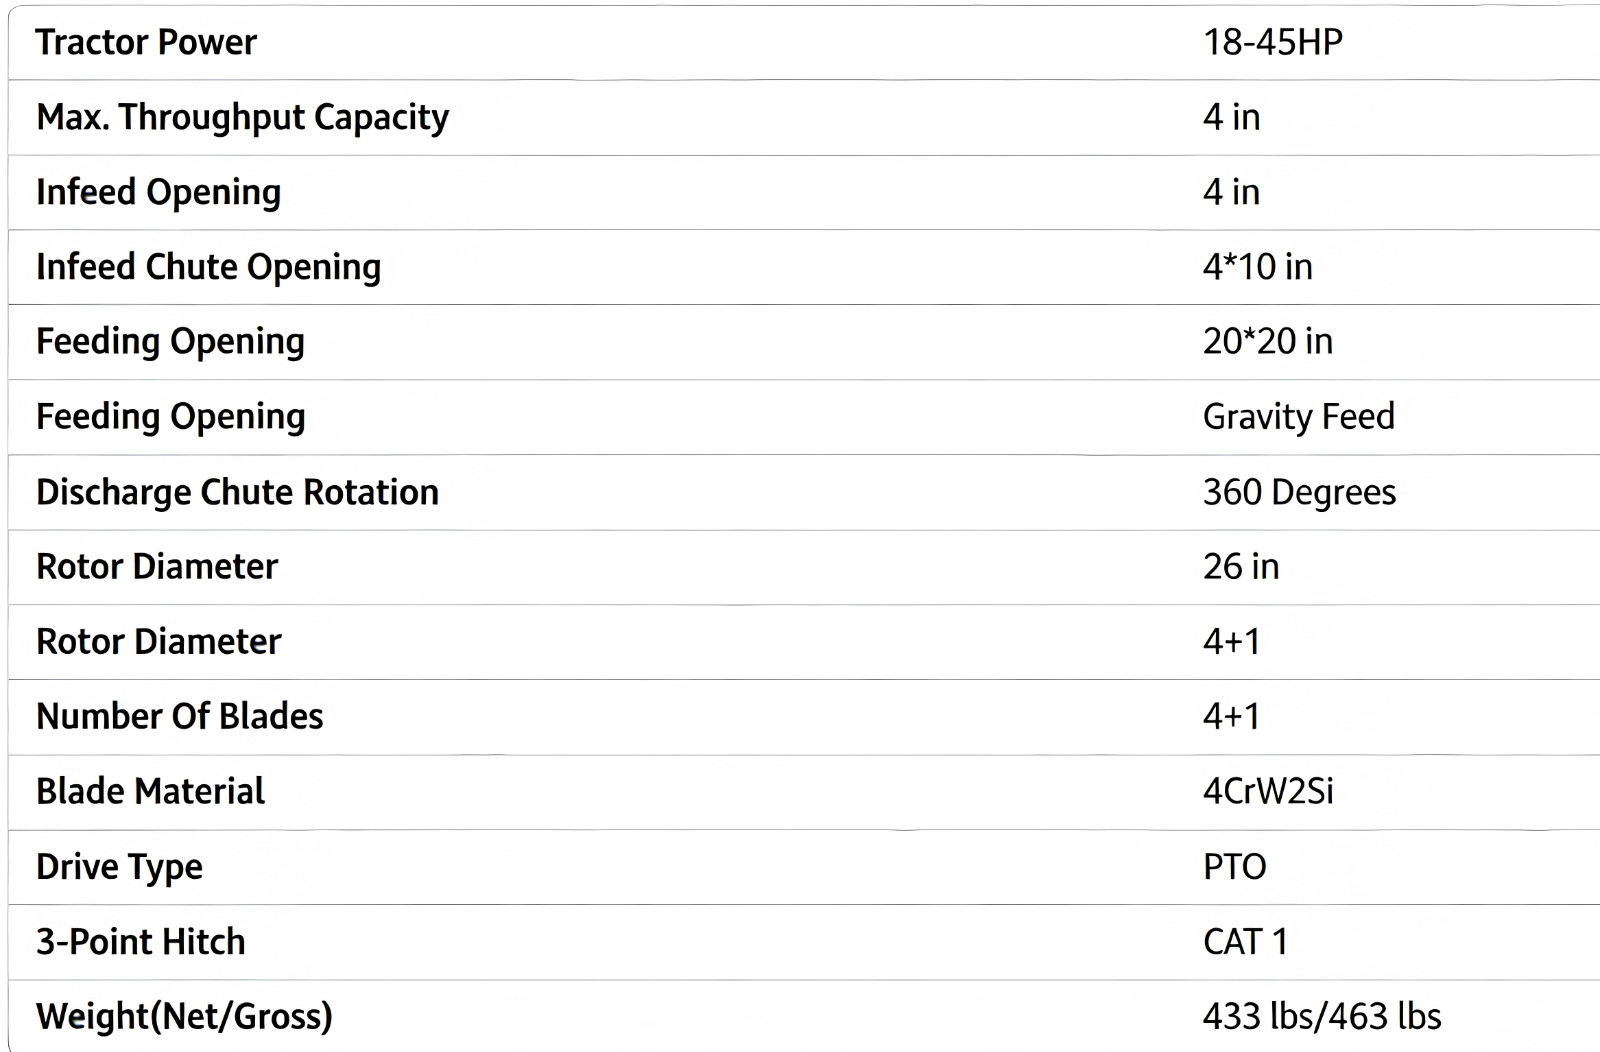Select the Blade Material label
Viewport: 1600px width, 1052px height.
pos(150,791)
